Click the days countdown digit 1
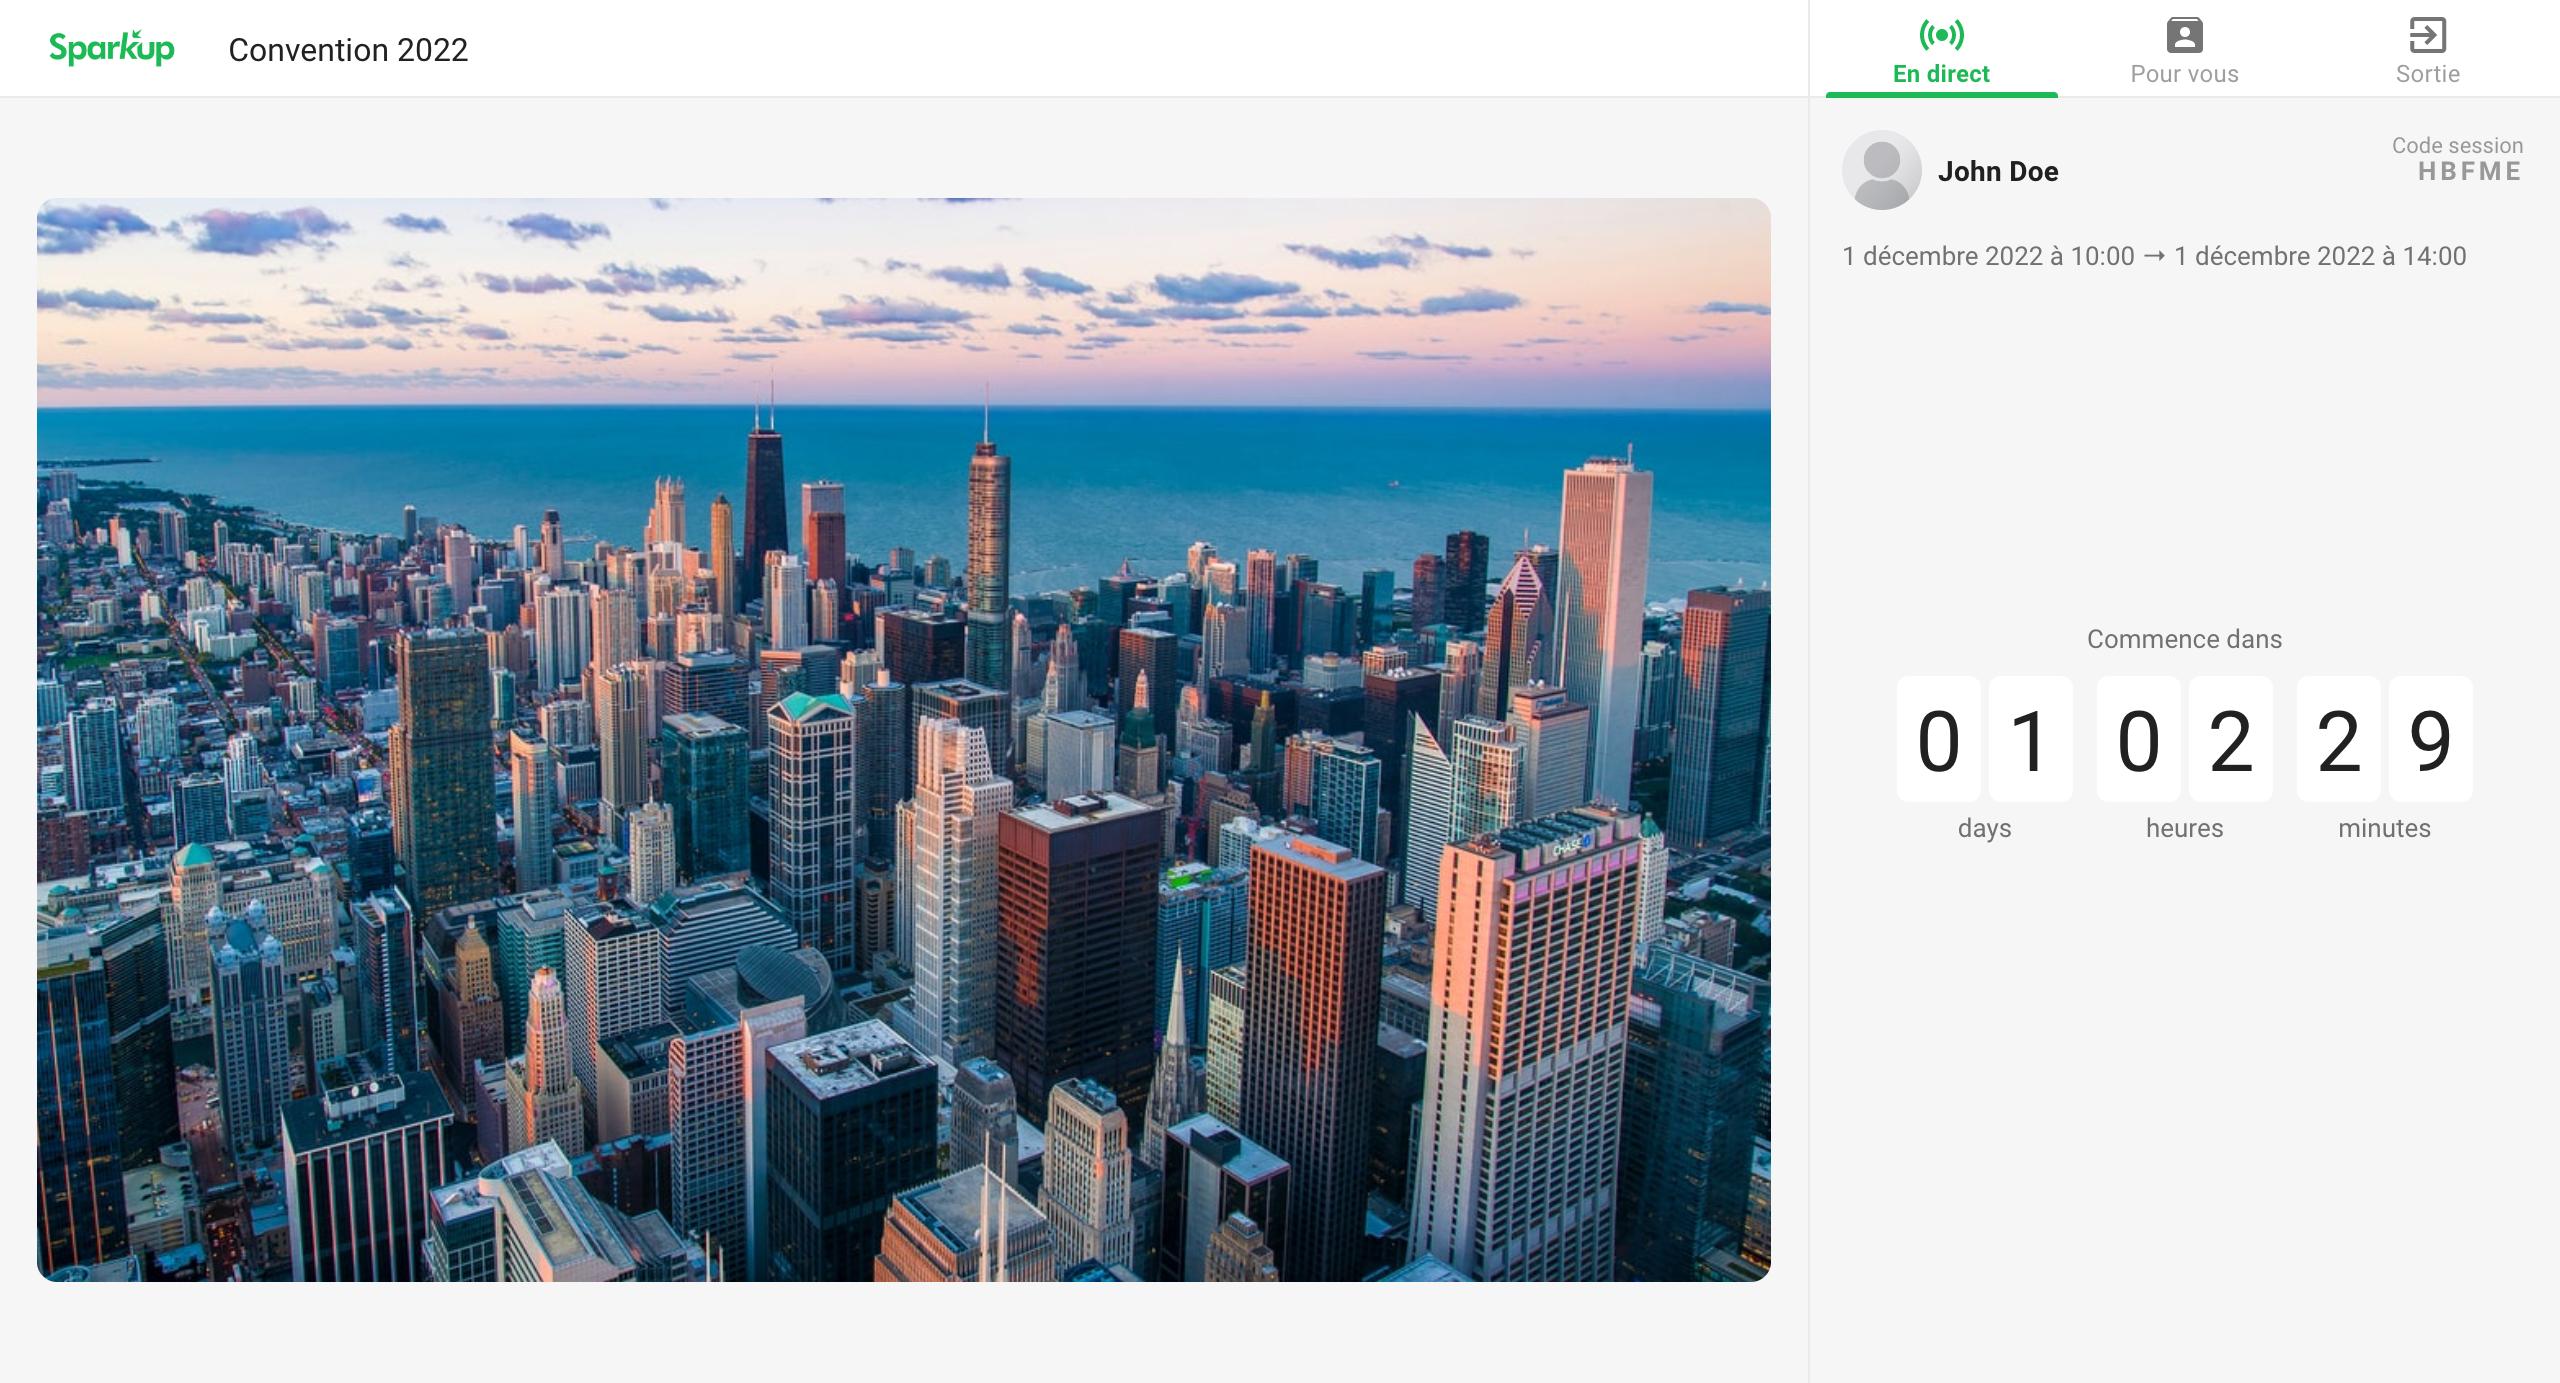Screen dimensions: 2560x1383 2030,740
